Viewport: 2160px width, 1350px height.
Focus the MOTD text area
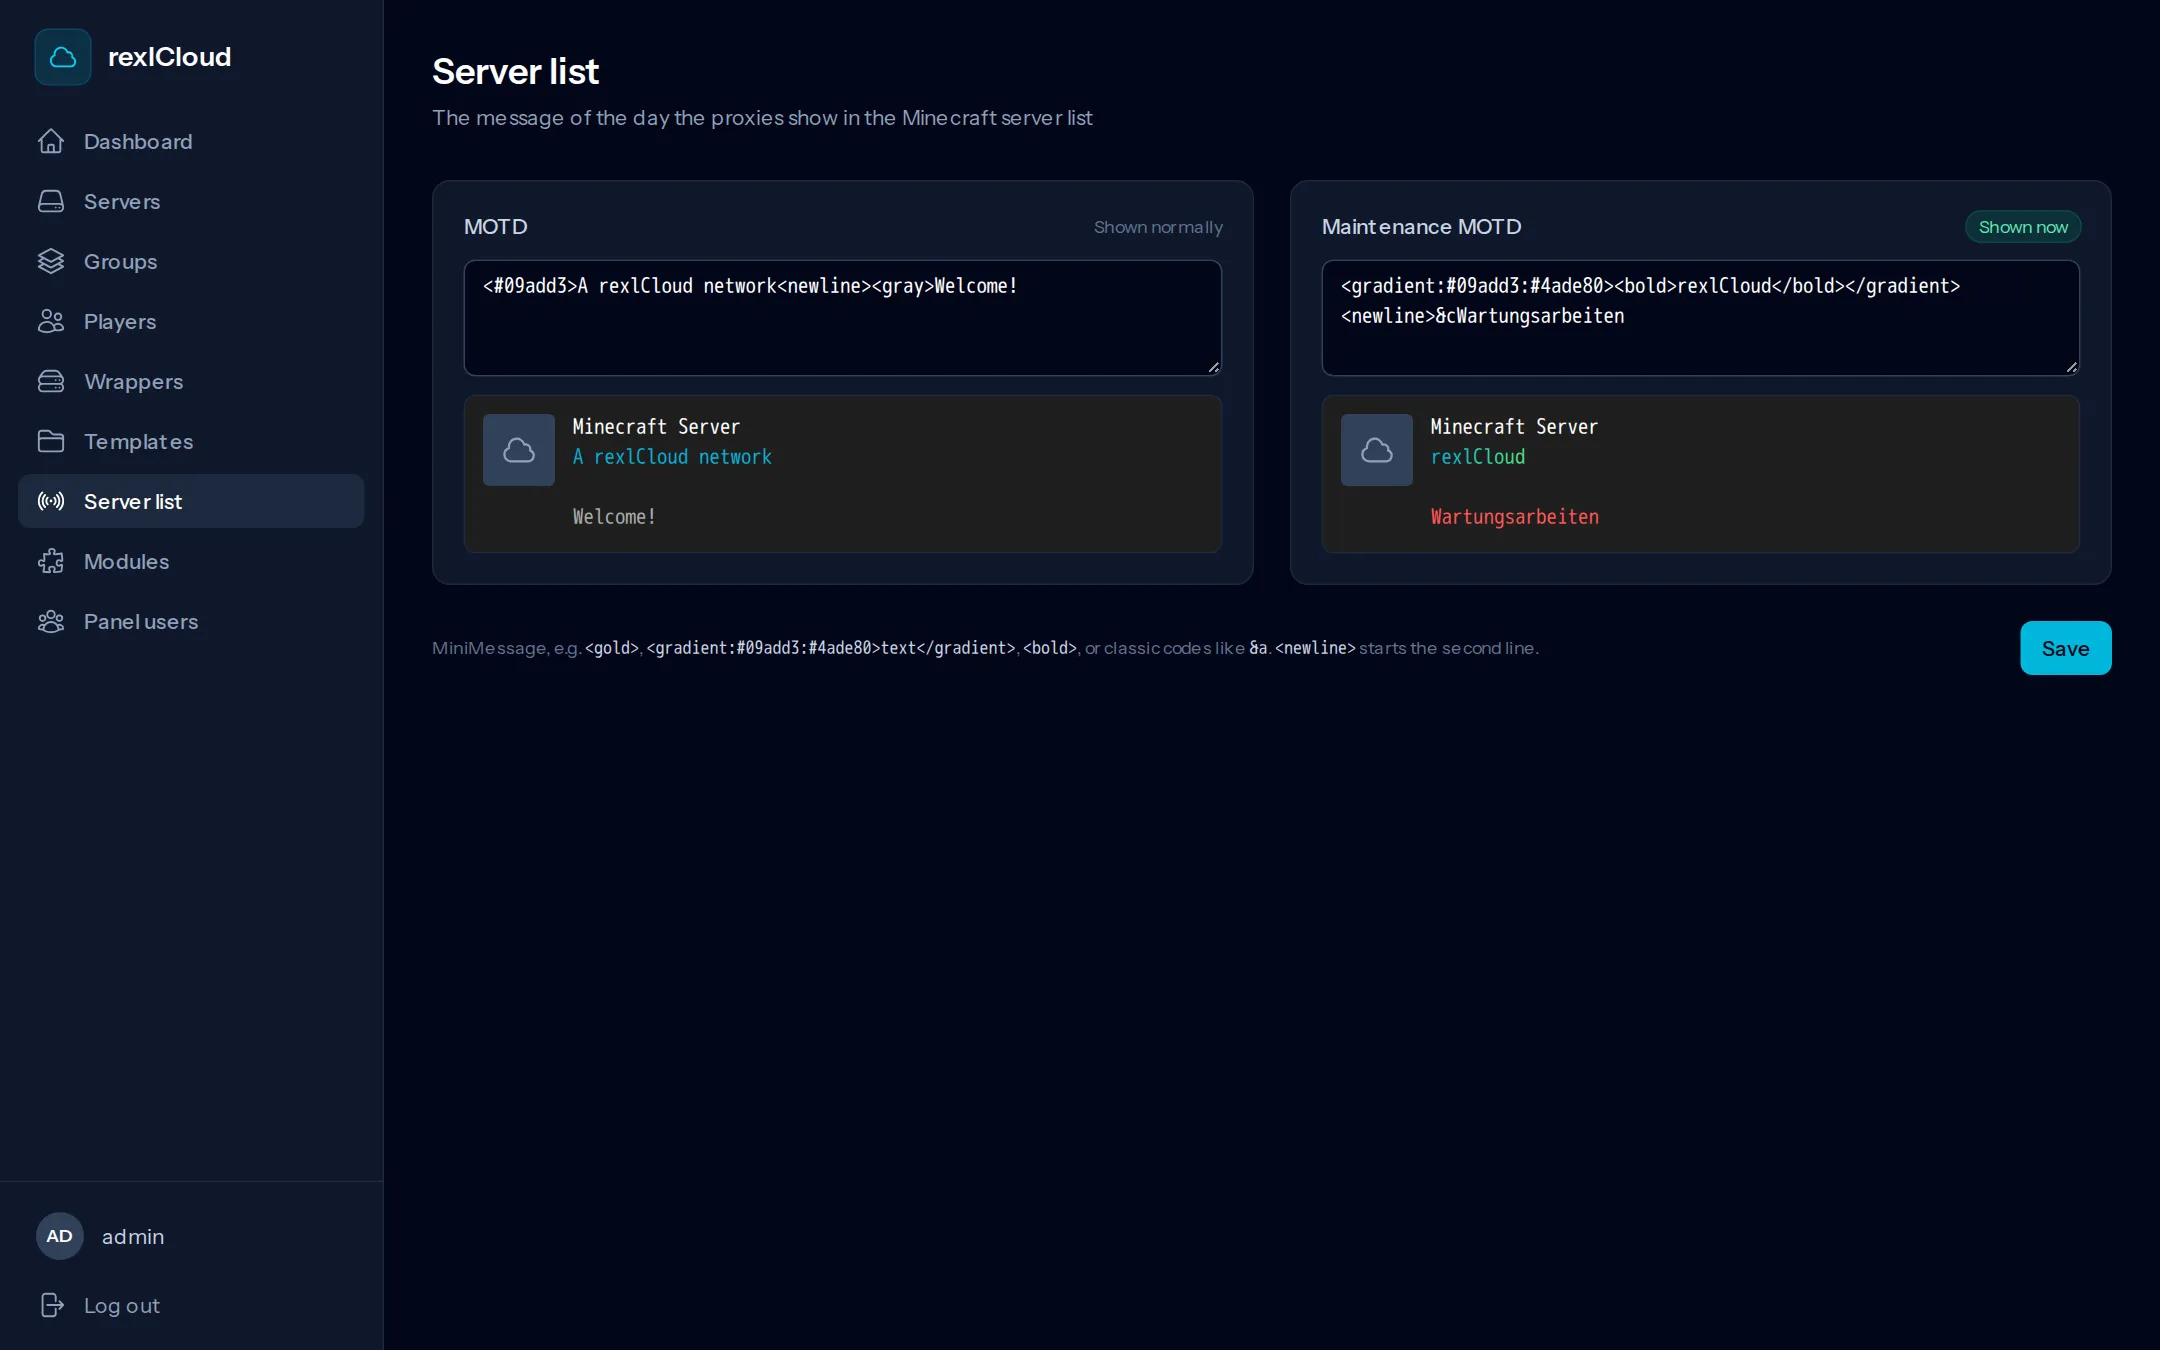point(843,318)
